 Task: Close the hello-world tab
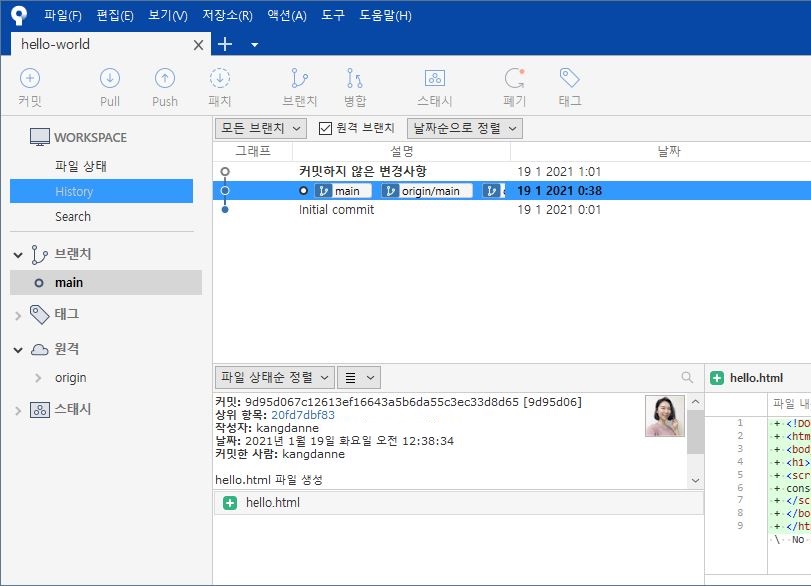click(198, 45)
